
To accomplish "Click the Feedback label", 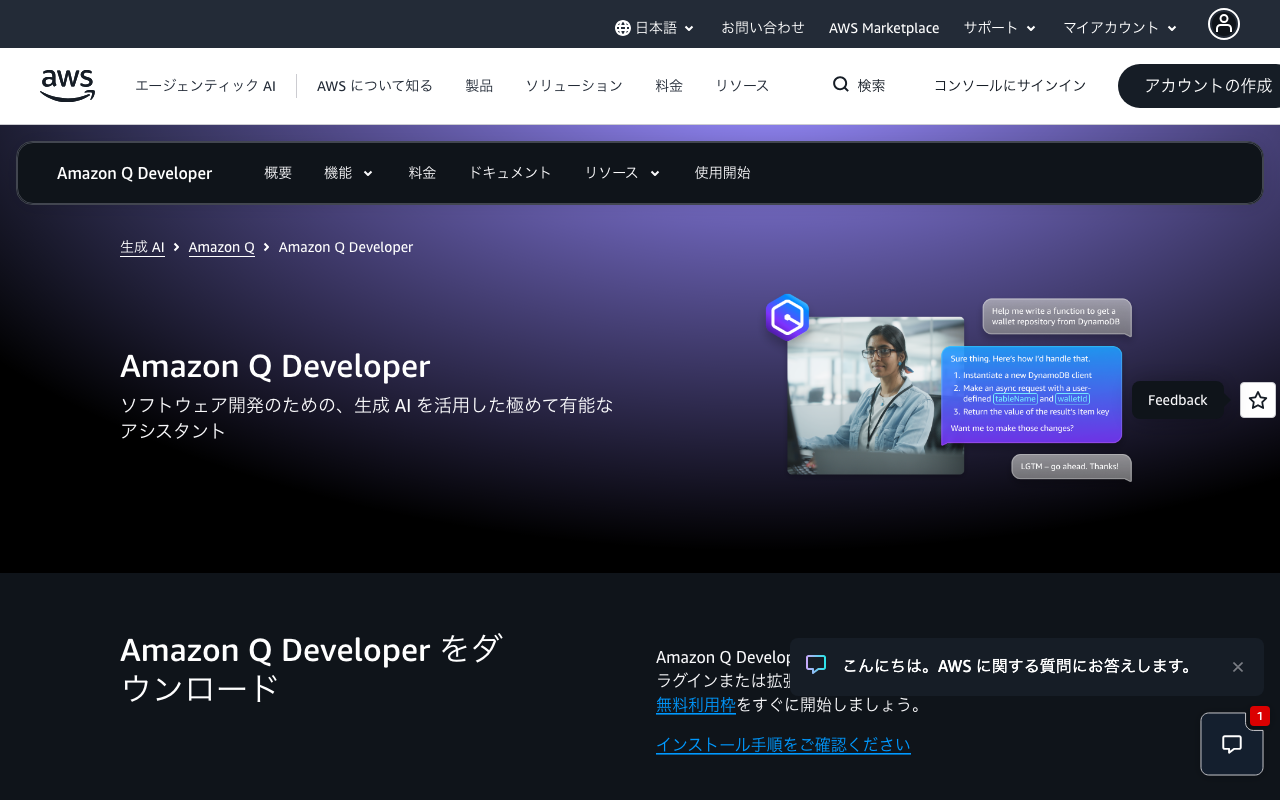I will (1178, 400).
